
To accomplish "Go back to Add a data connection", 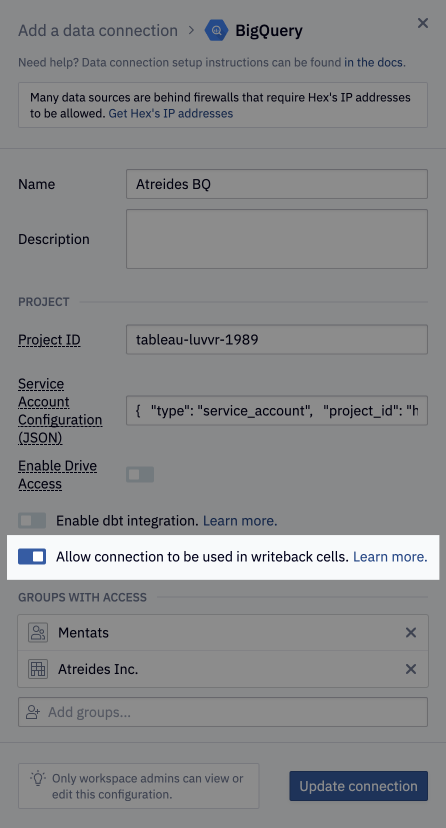I will [98, 31].
